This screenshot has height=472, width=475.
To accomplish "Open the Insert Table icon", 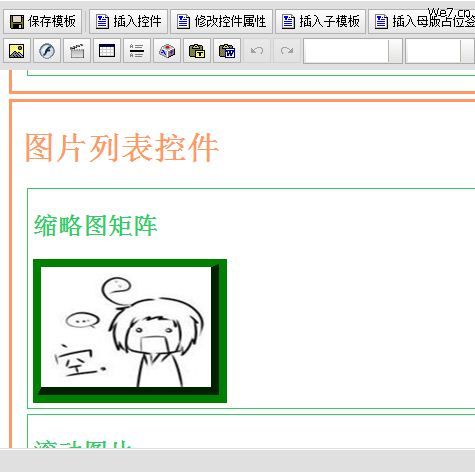I will tap(107, 51).
